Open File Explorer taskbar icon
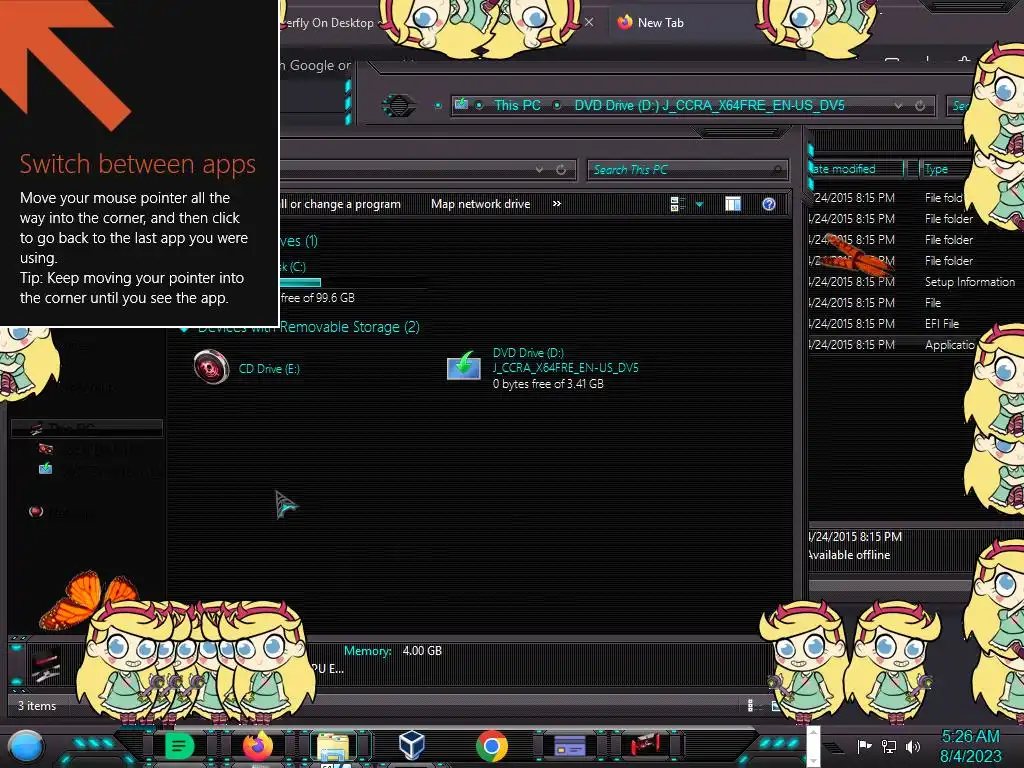 tap(333, 746)
